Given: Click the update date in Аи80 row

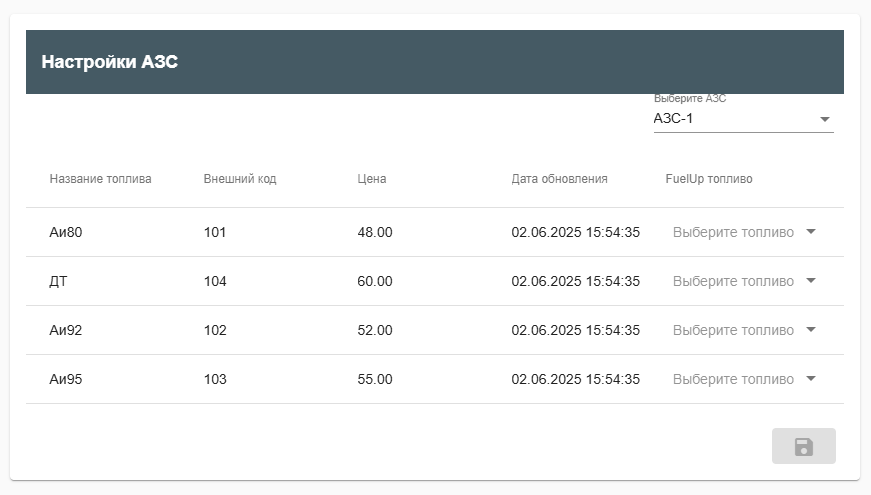Looking at the screenshot, I should (x=575, y=232).
